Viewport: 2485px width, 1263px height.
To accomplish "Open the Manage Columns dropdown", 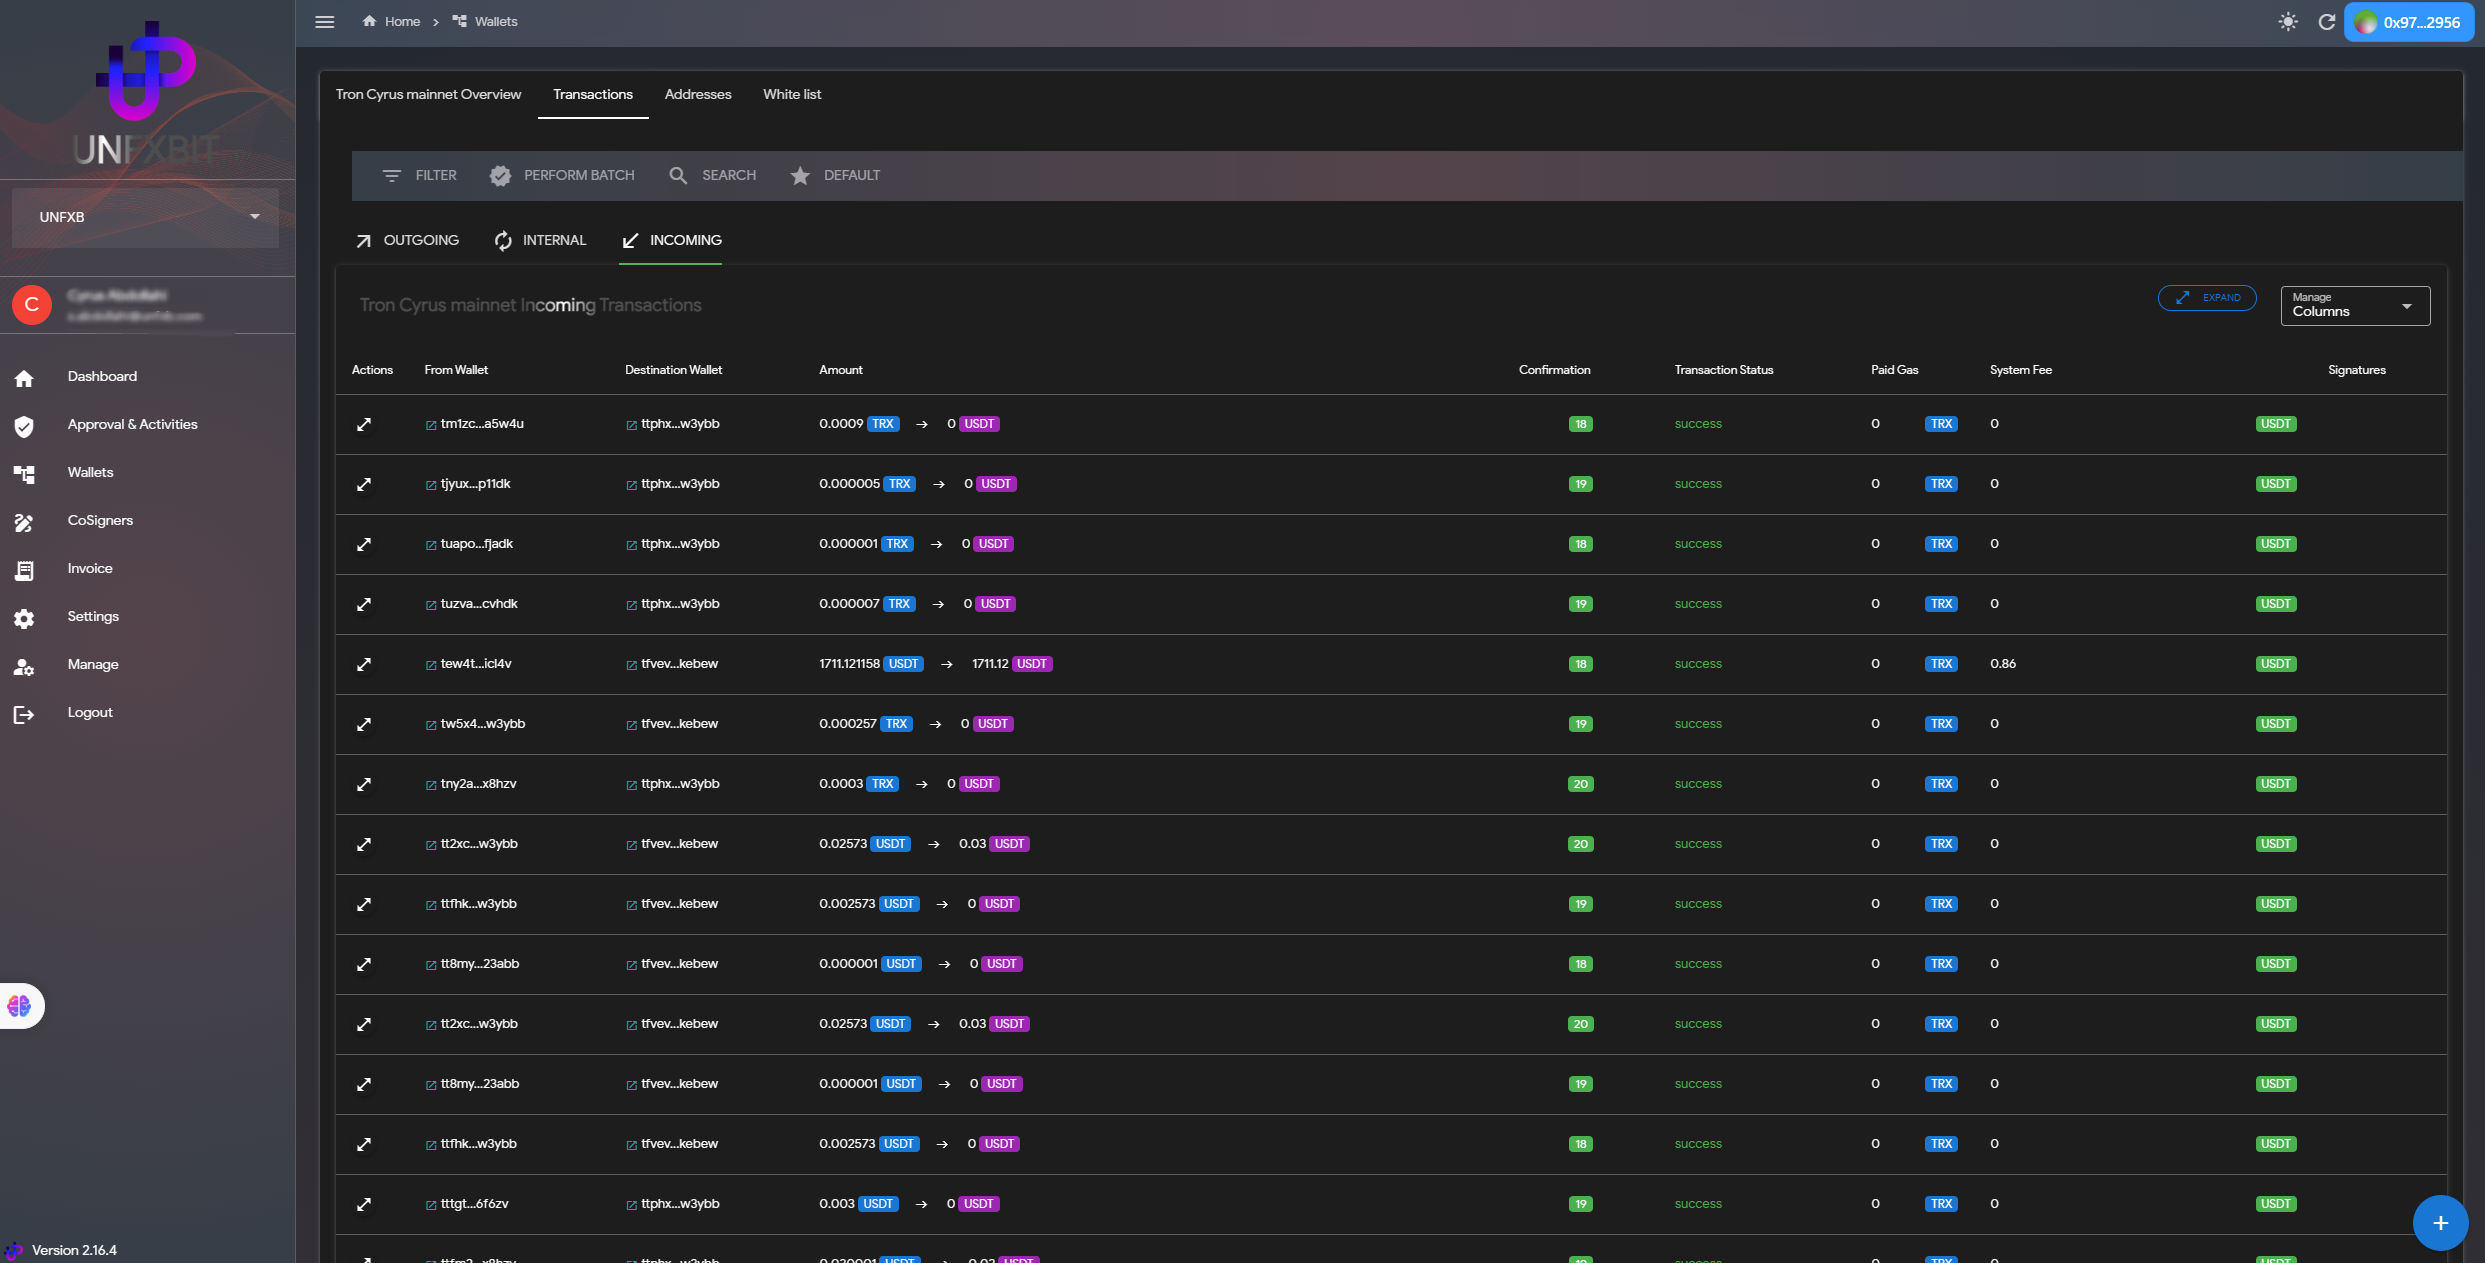I will [x=2354, y=306].
